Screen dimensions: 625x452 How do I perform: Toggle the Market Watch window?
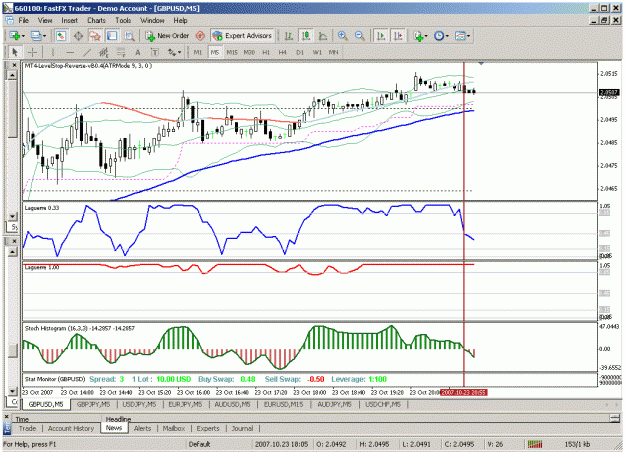(x=61, y=36)
